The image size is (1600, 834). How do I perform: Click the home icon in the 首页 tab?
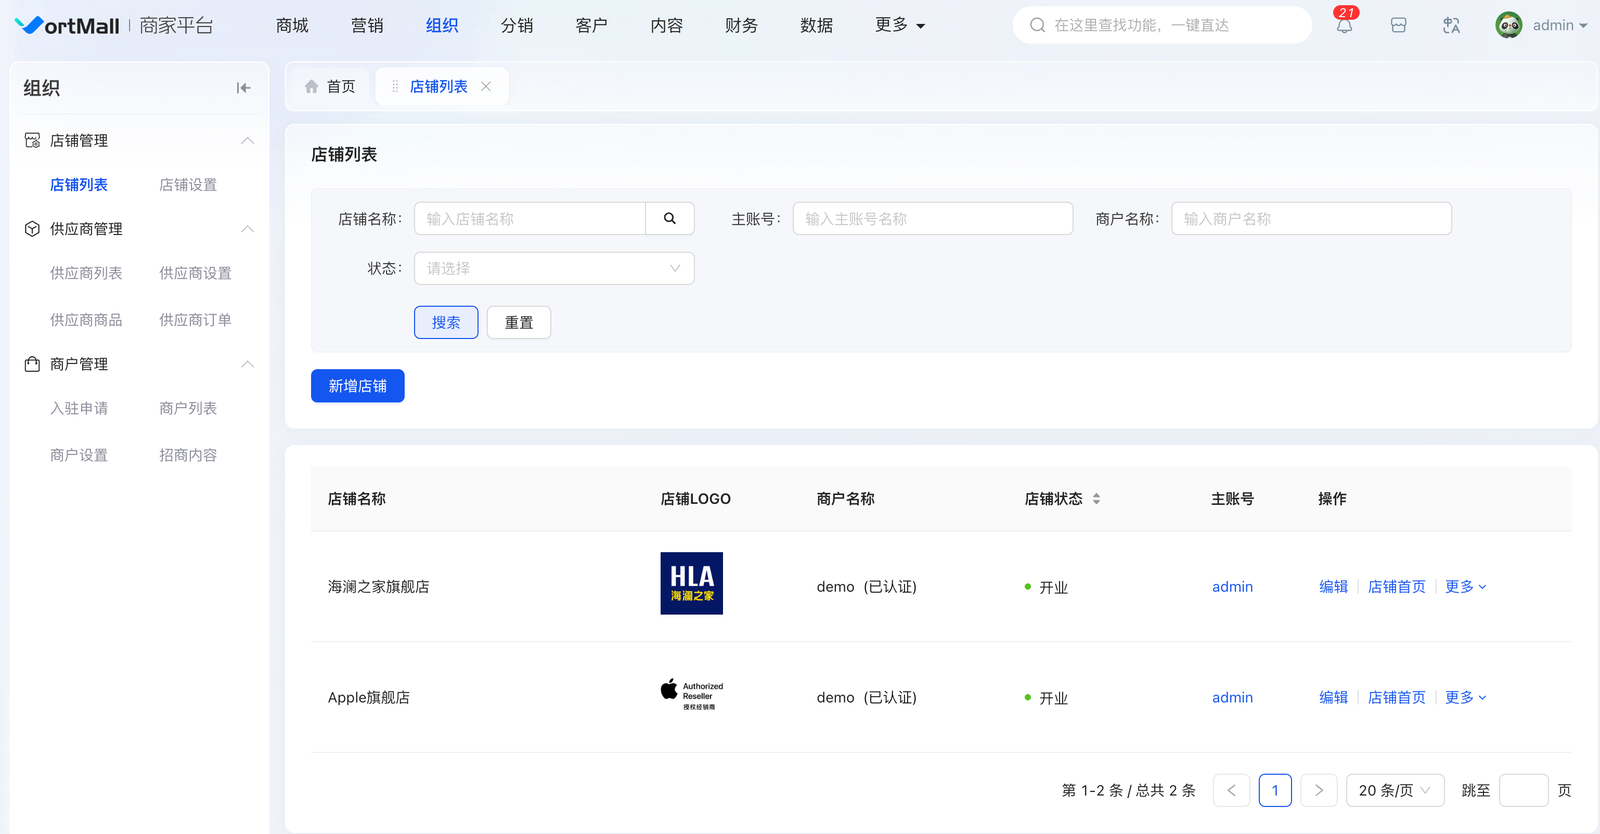(312, 87)
